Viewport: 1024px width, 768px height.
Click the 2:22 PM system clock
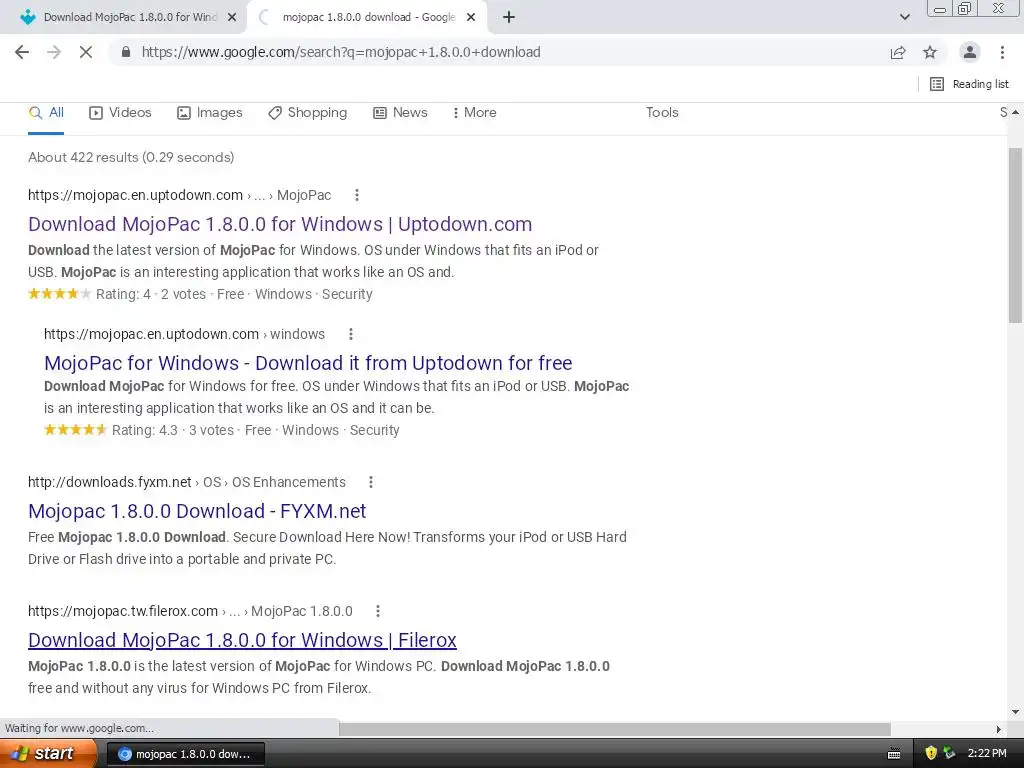(987, 754)
